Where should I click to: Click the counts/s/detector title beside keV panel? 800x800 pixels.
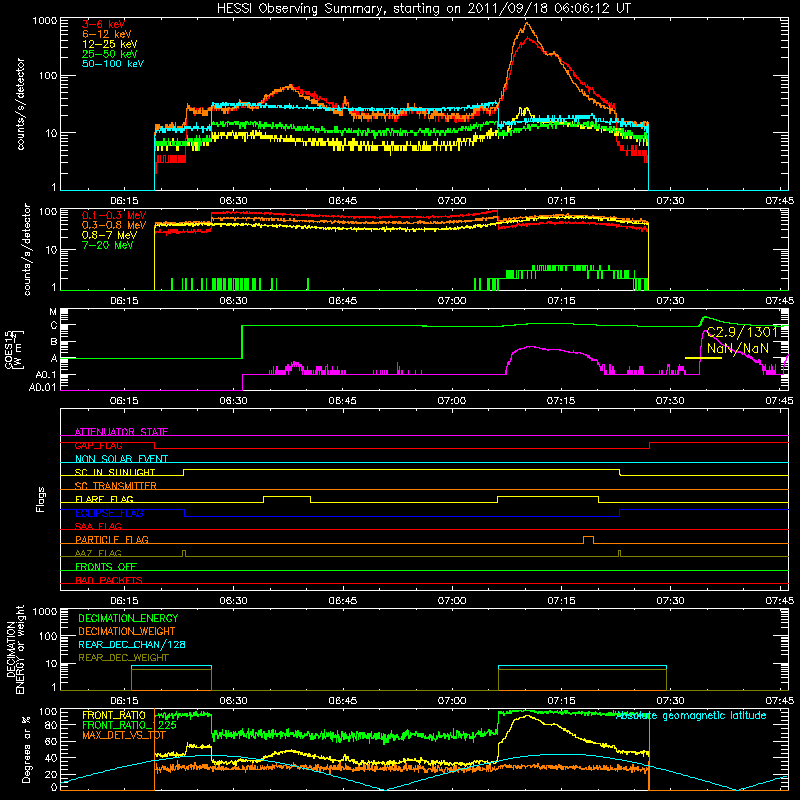coord(21,104)
